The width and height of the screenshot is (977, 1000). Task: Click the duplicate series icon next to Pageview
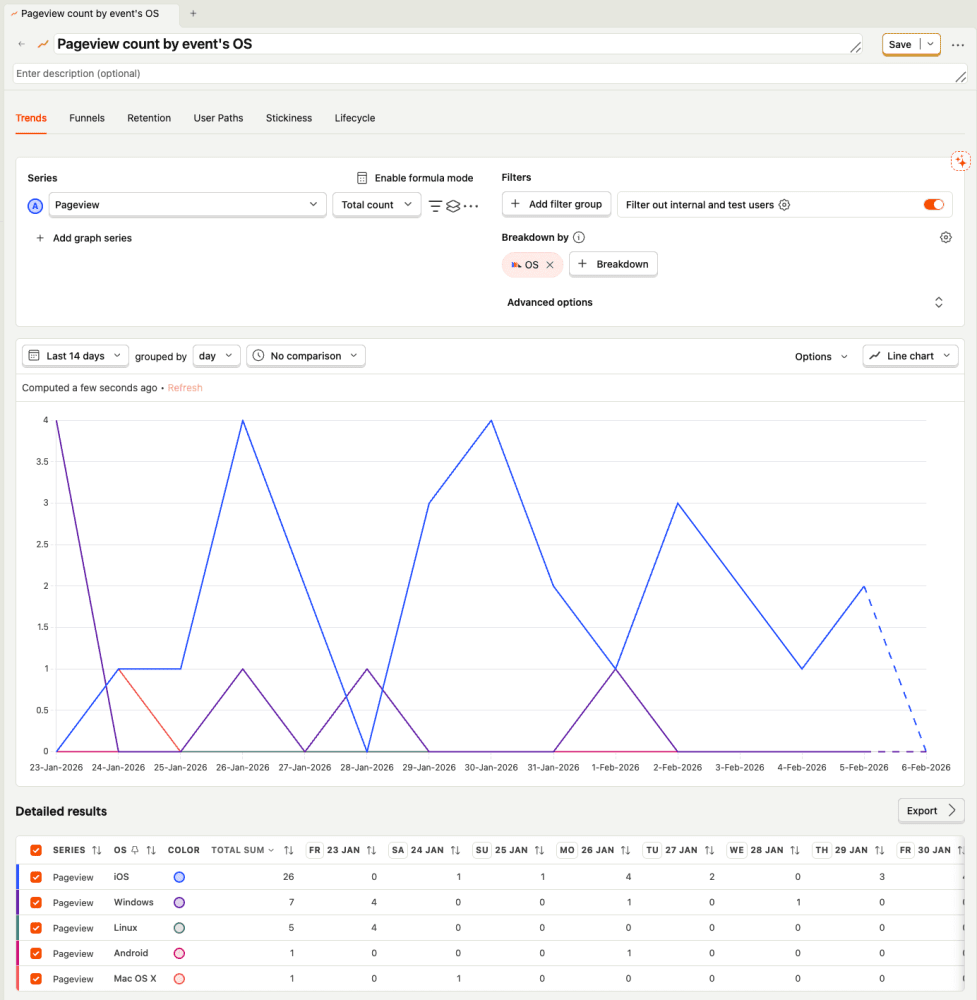pyautogui.click(x=454, y=205)
